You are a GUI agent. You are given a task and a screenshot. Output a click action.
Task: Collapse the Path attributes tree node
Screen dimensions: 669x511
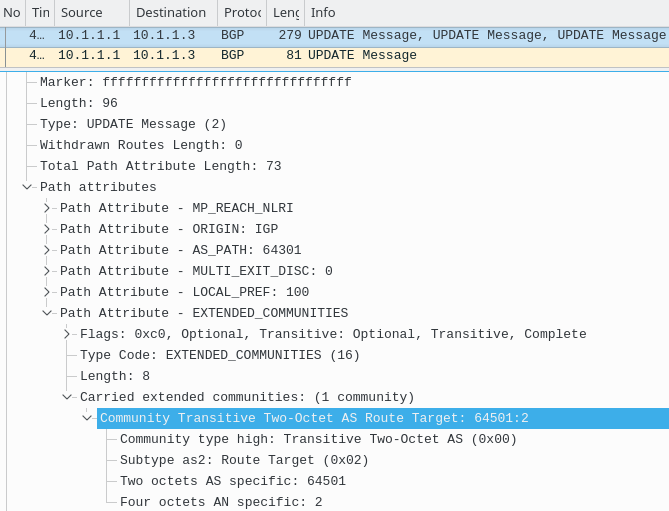click(27, 187)
